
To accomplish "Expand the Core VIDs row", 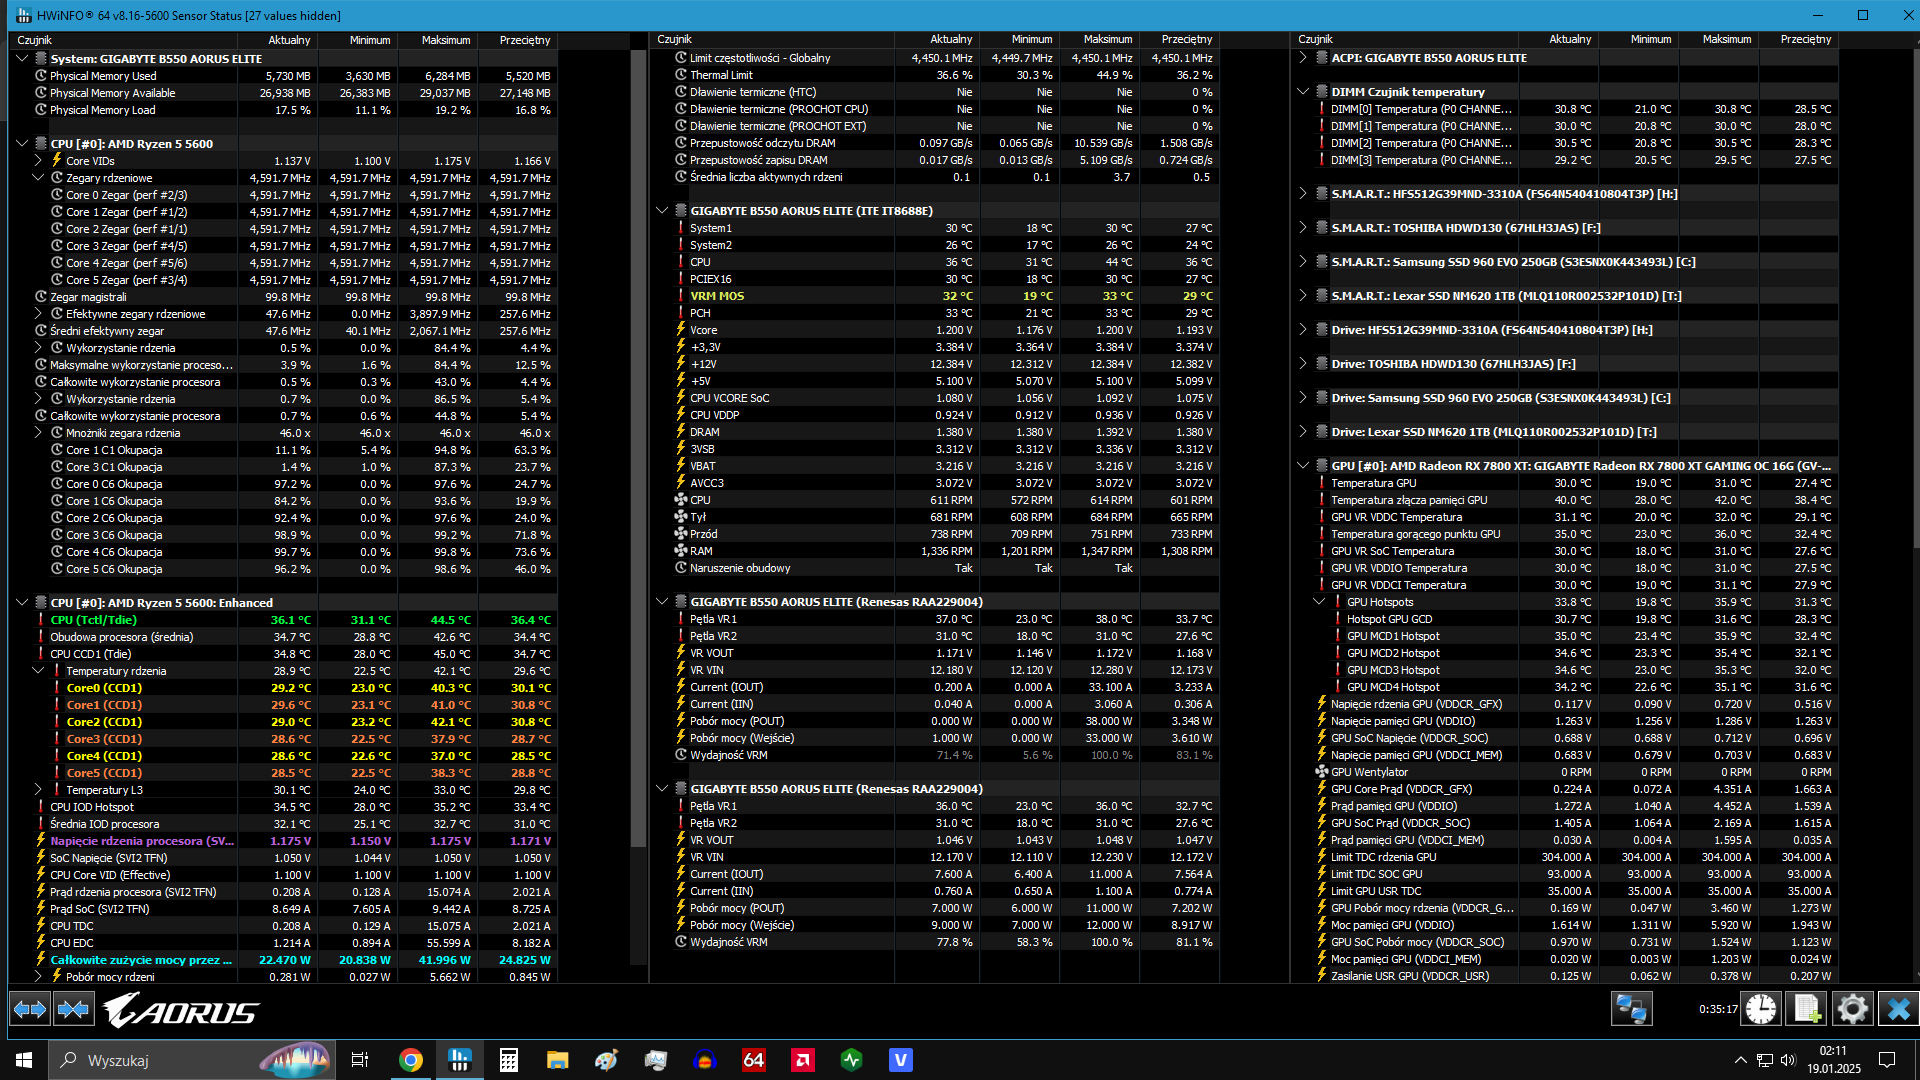I will (x=38, y=161).
